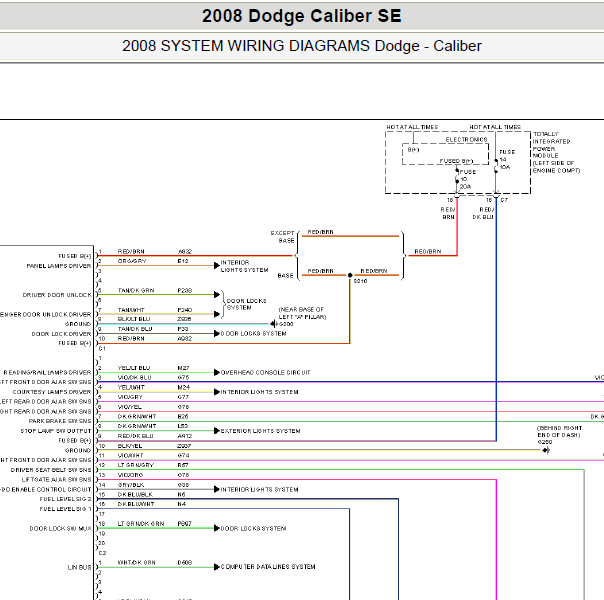
Task: Click the 'TOTALLY INTEGRATED POWER MODULE' label
Action: [x=551, y=145]
